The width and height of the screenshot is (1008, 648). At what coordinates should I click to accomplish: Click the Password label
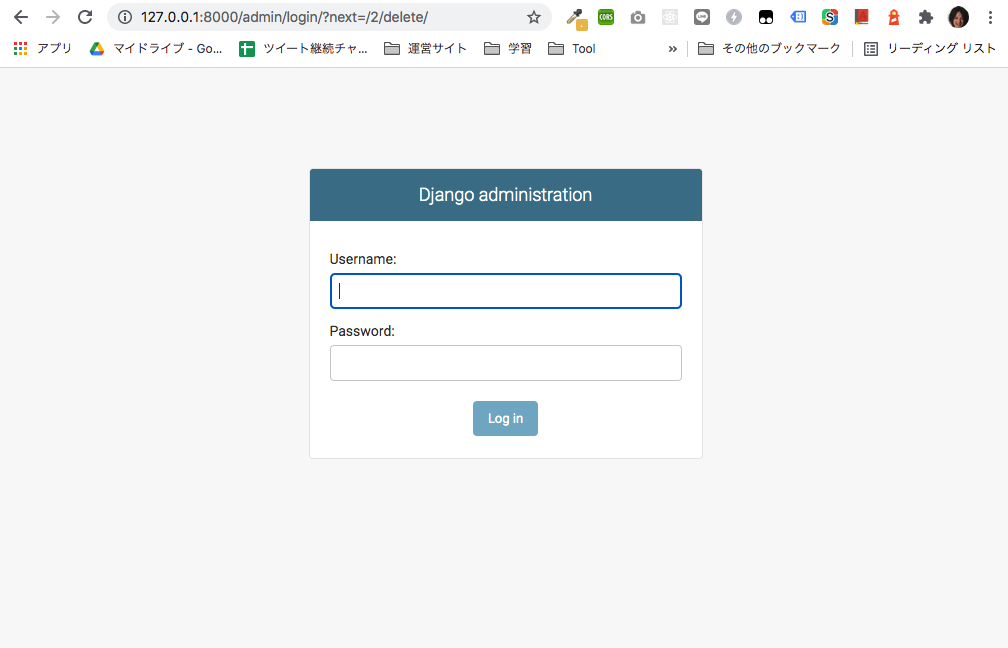pyautogui.click(x=362, y=331)
